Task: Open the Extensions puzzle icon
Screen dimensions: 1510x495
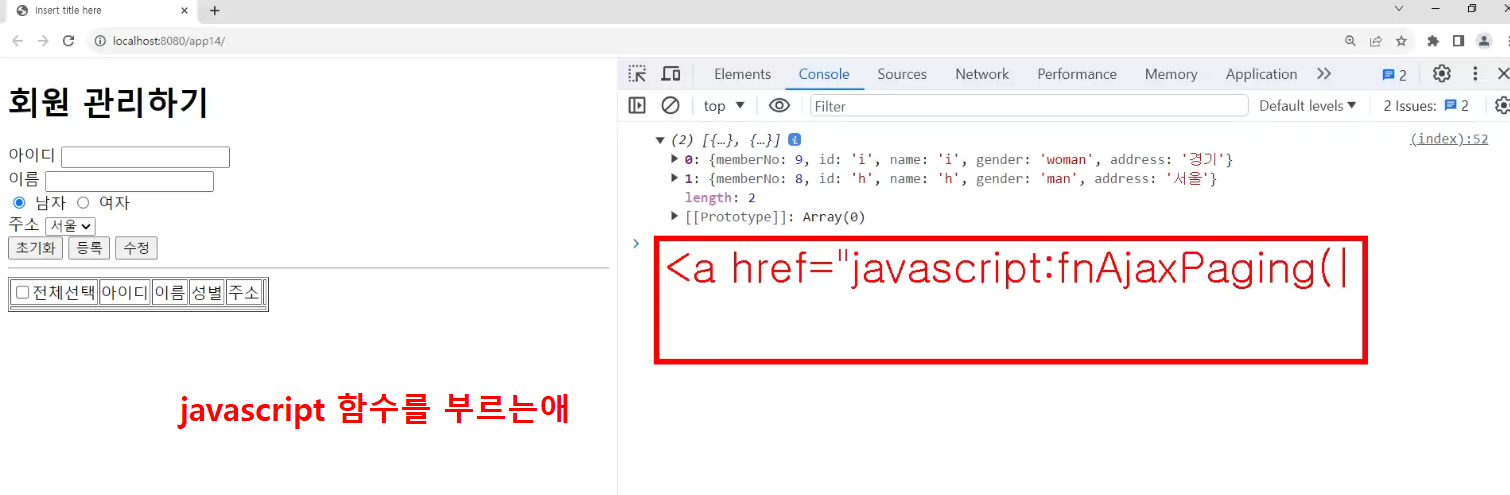Action: pyautogui.click(x=1433, y=41)
